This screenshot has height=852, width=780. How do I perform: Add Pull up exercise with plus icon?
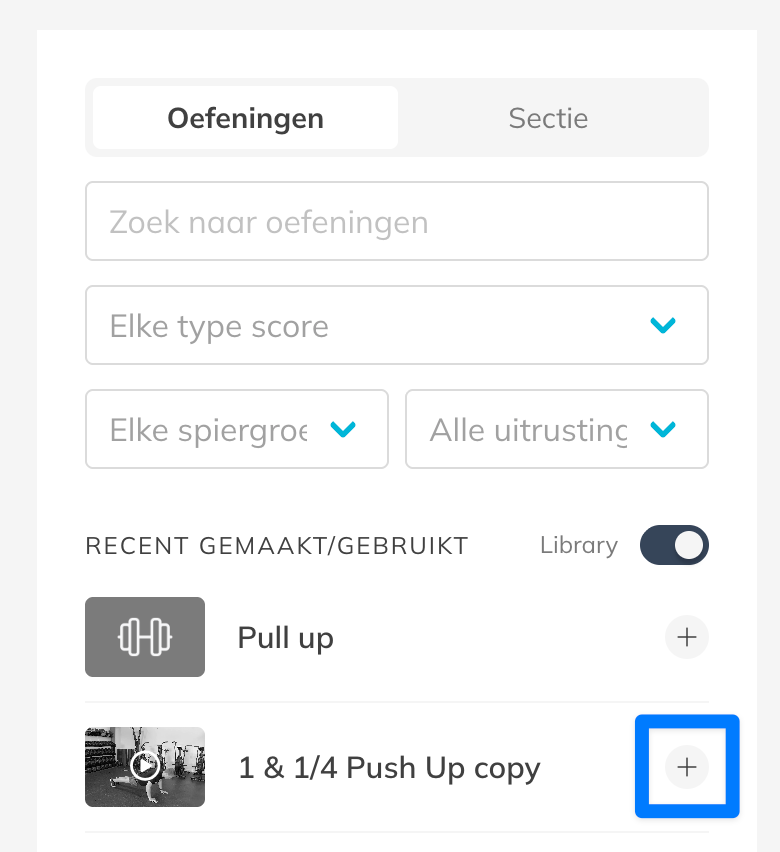coord(687,637)
